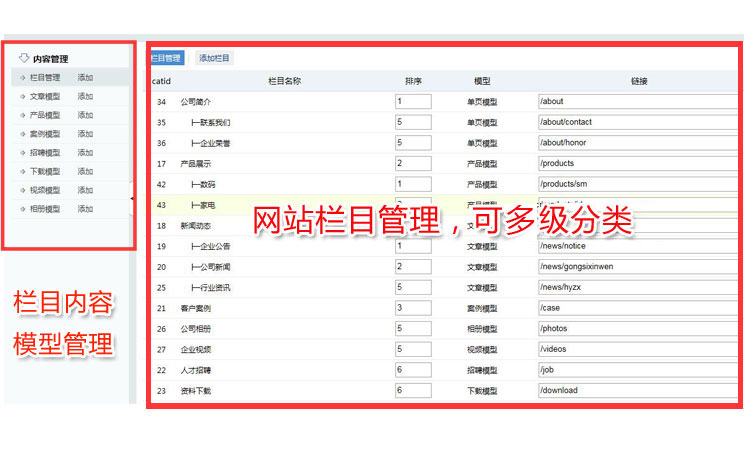Screen dimensions: 750x450
Task: Open 文章模型 in the sidebar
Action: 44,96
